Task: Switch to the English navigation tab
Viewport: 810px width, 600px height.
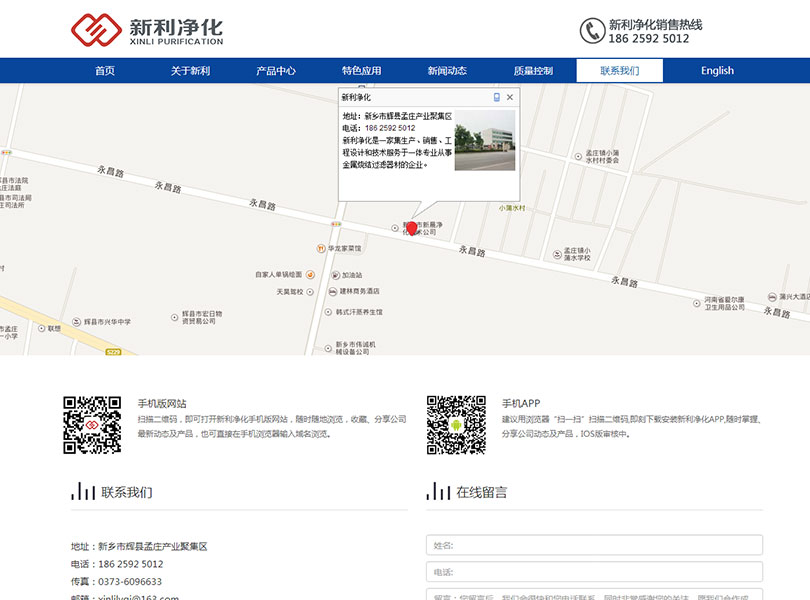Action: pos(717,70)
